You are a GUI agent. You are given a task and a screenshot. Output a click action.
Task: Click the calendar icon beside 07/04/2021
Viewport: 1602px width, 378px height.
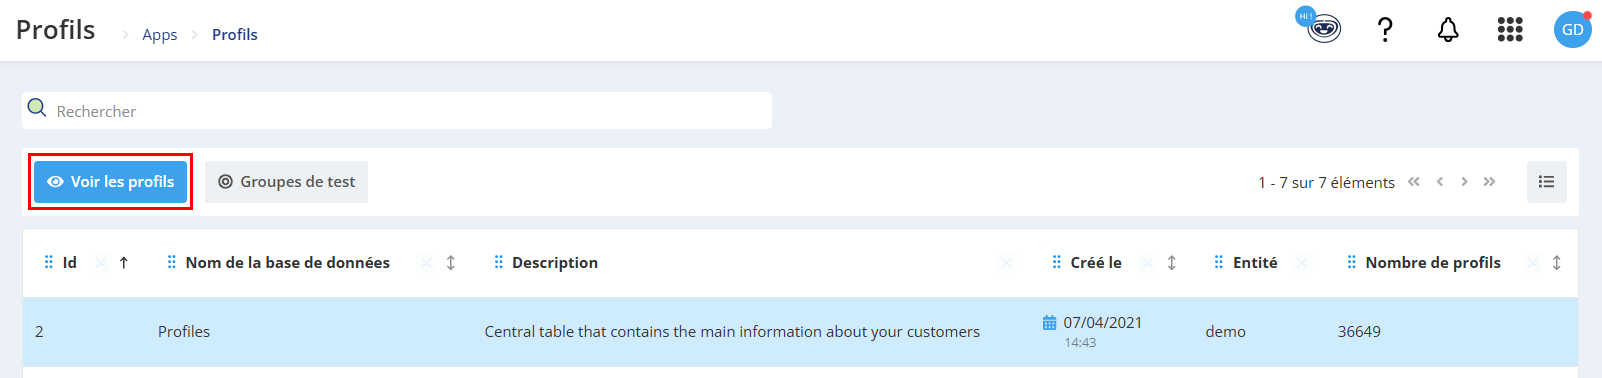1049,323
